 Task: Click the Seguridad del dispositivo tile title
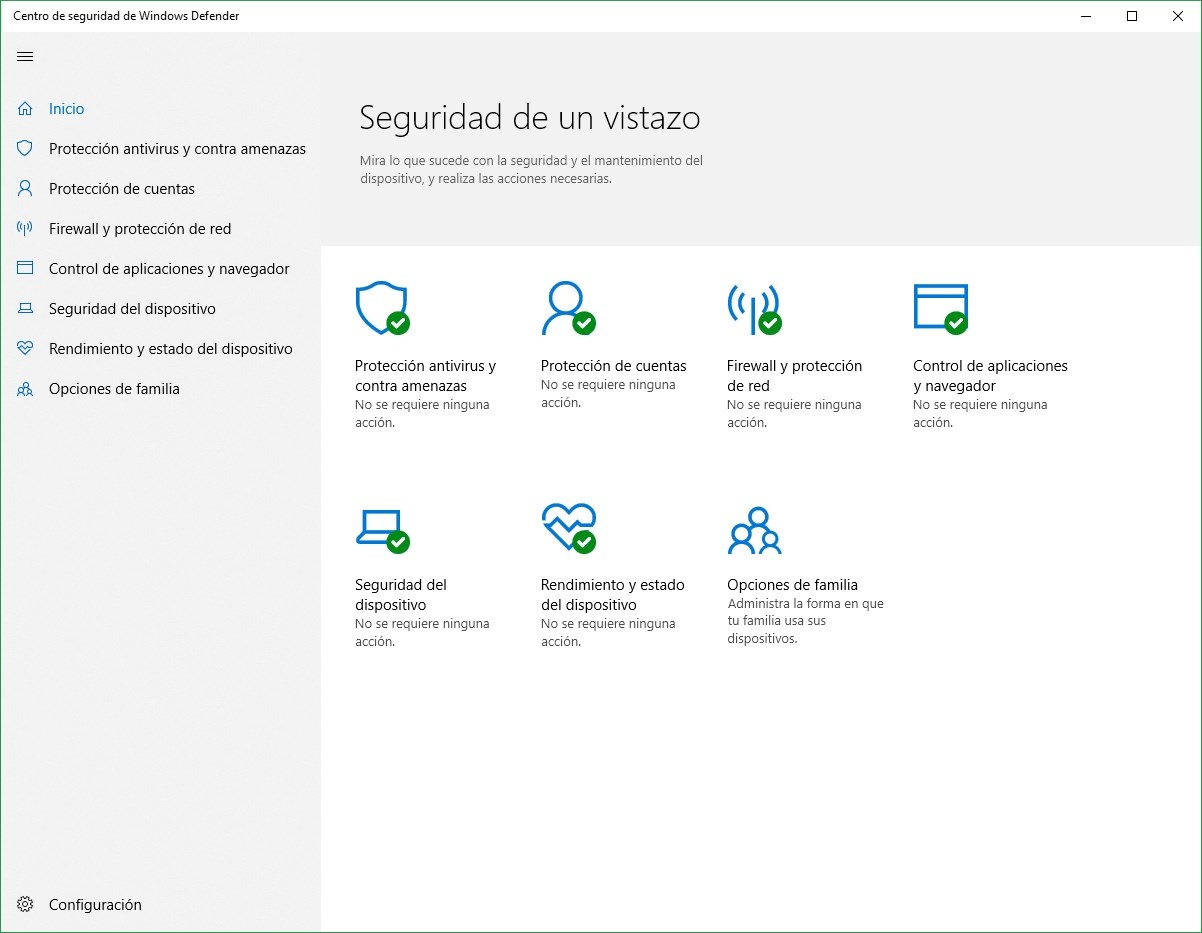pyautogui.click(x=401, y=594)
